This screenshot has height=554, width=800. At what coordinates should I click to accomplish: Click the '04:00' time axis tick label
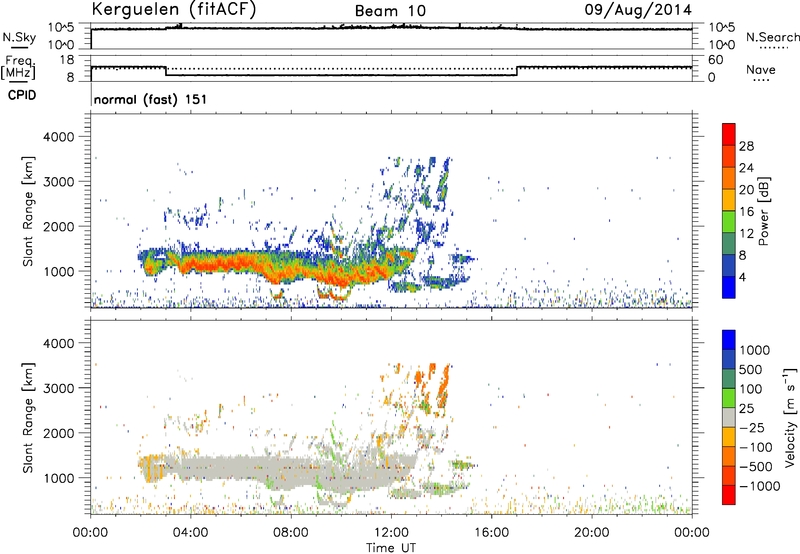tap(190, 533)
